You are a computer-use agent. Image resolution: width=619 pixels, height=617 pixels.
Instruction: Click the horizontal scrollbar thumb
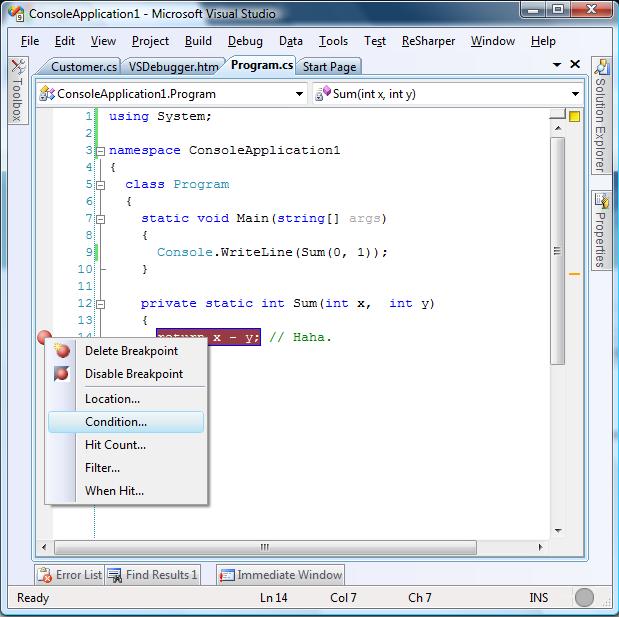265,547
